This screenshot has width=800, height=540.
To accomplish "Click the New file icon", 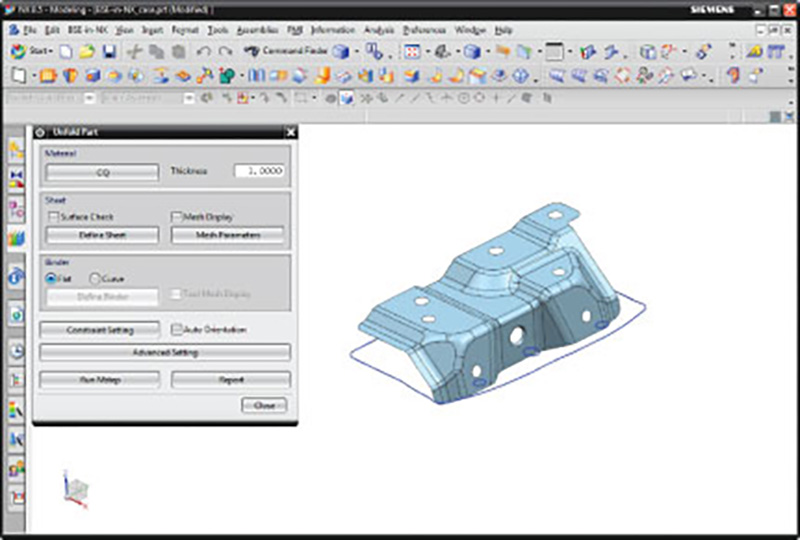I will tap(66, 51).
